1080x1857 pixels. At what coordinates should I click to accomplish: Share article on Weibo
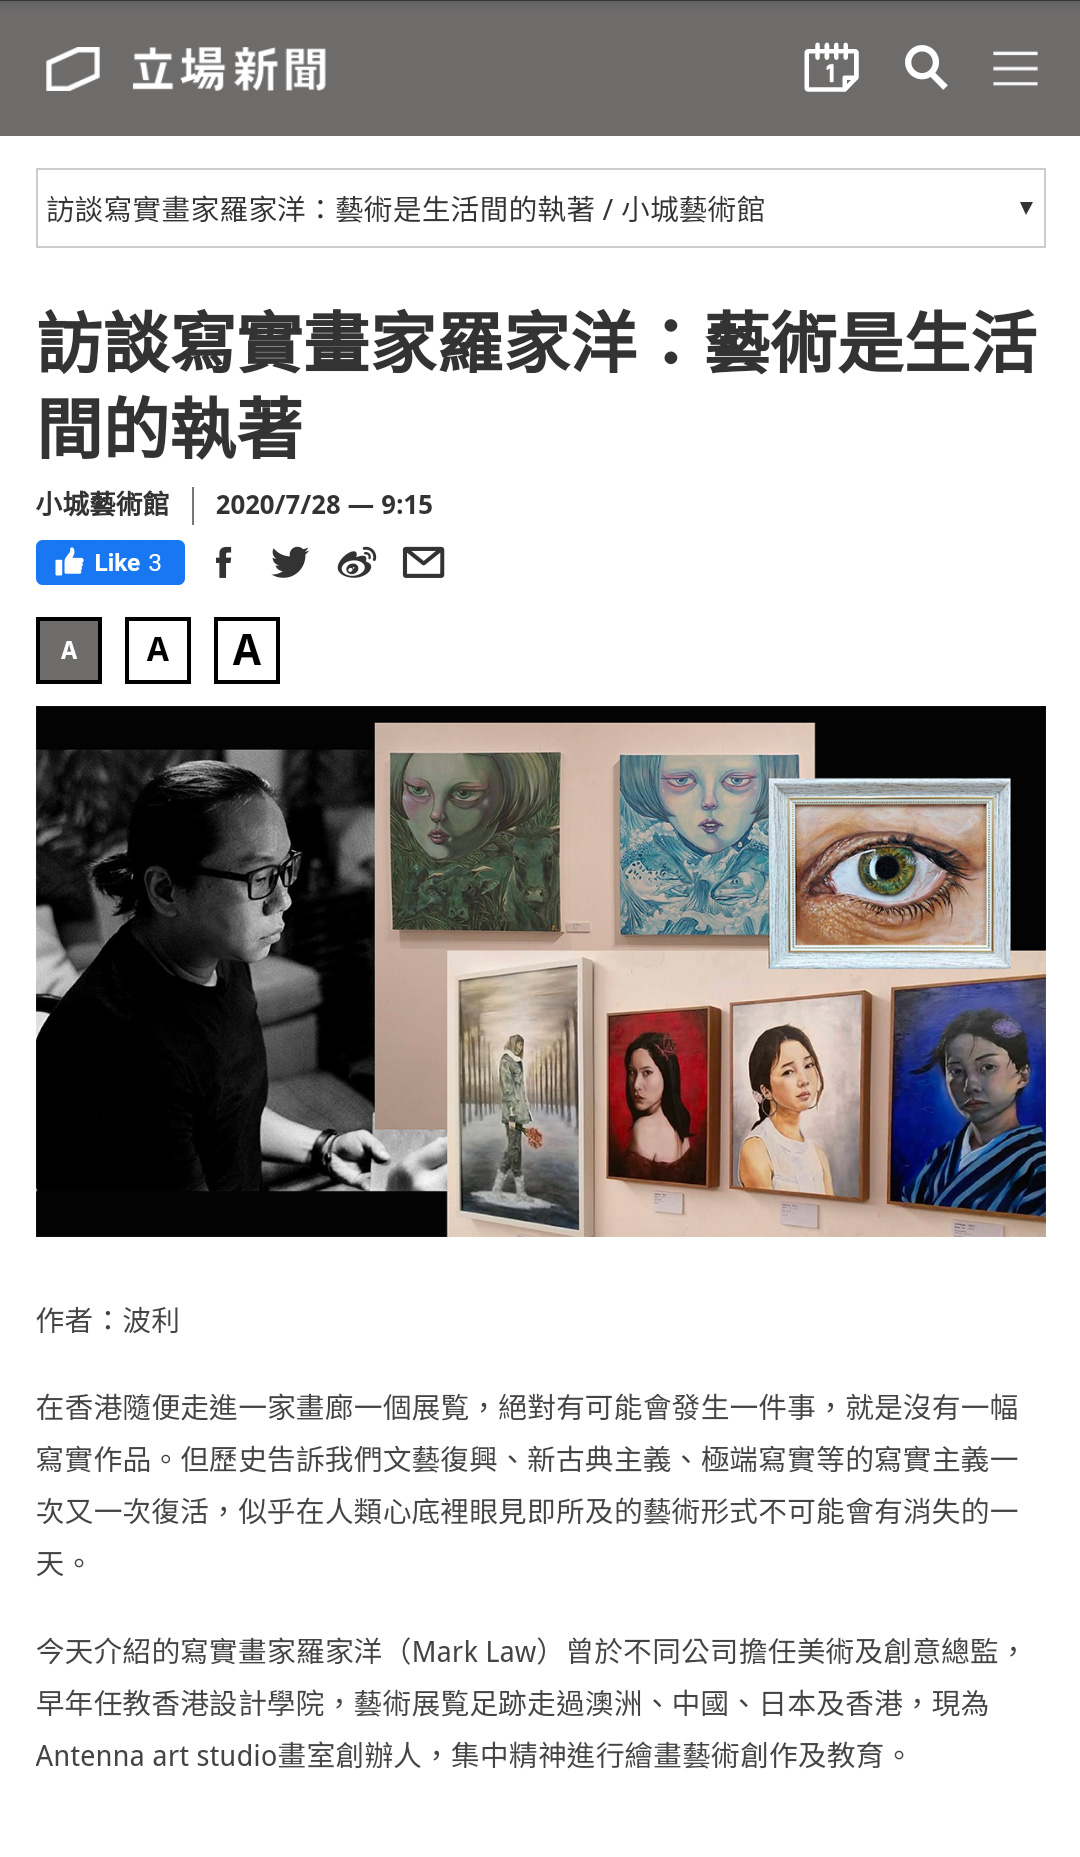357,563
